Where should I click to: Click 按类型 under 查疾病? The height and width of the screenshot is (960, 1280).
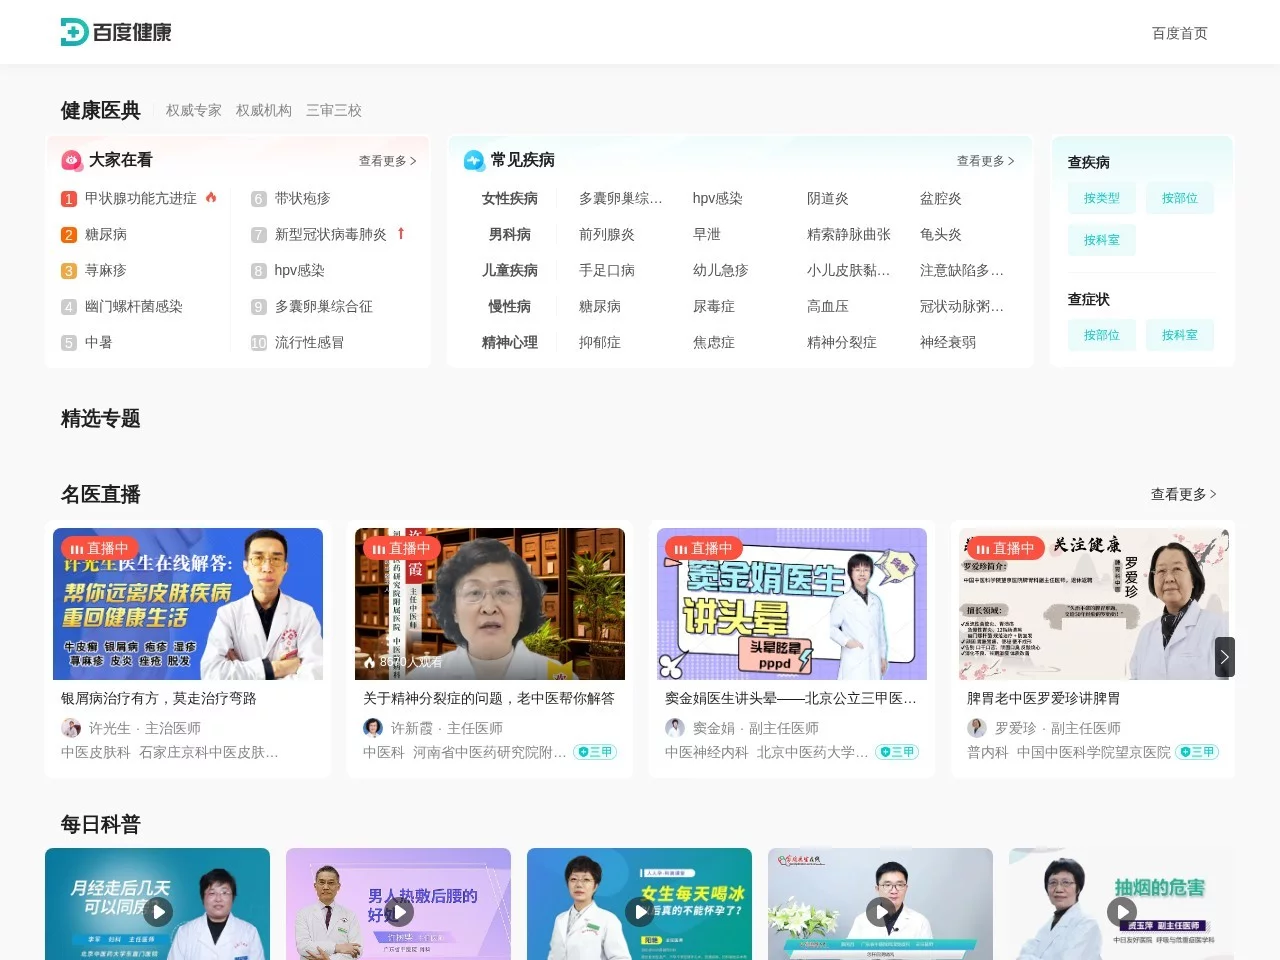click(1101, 198)
